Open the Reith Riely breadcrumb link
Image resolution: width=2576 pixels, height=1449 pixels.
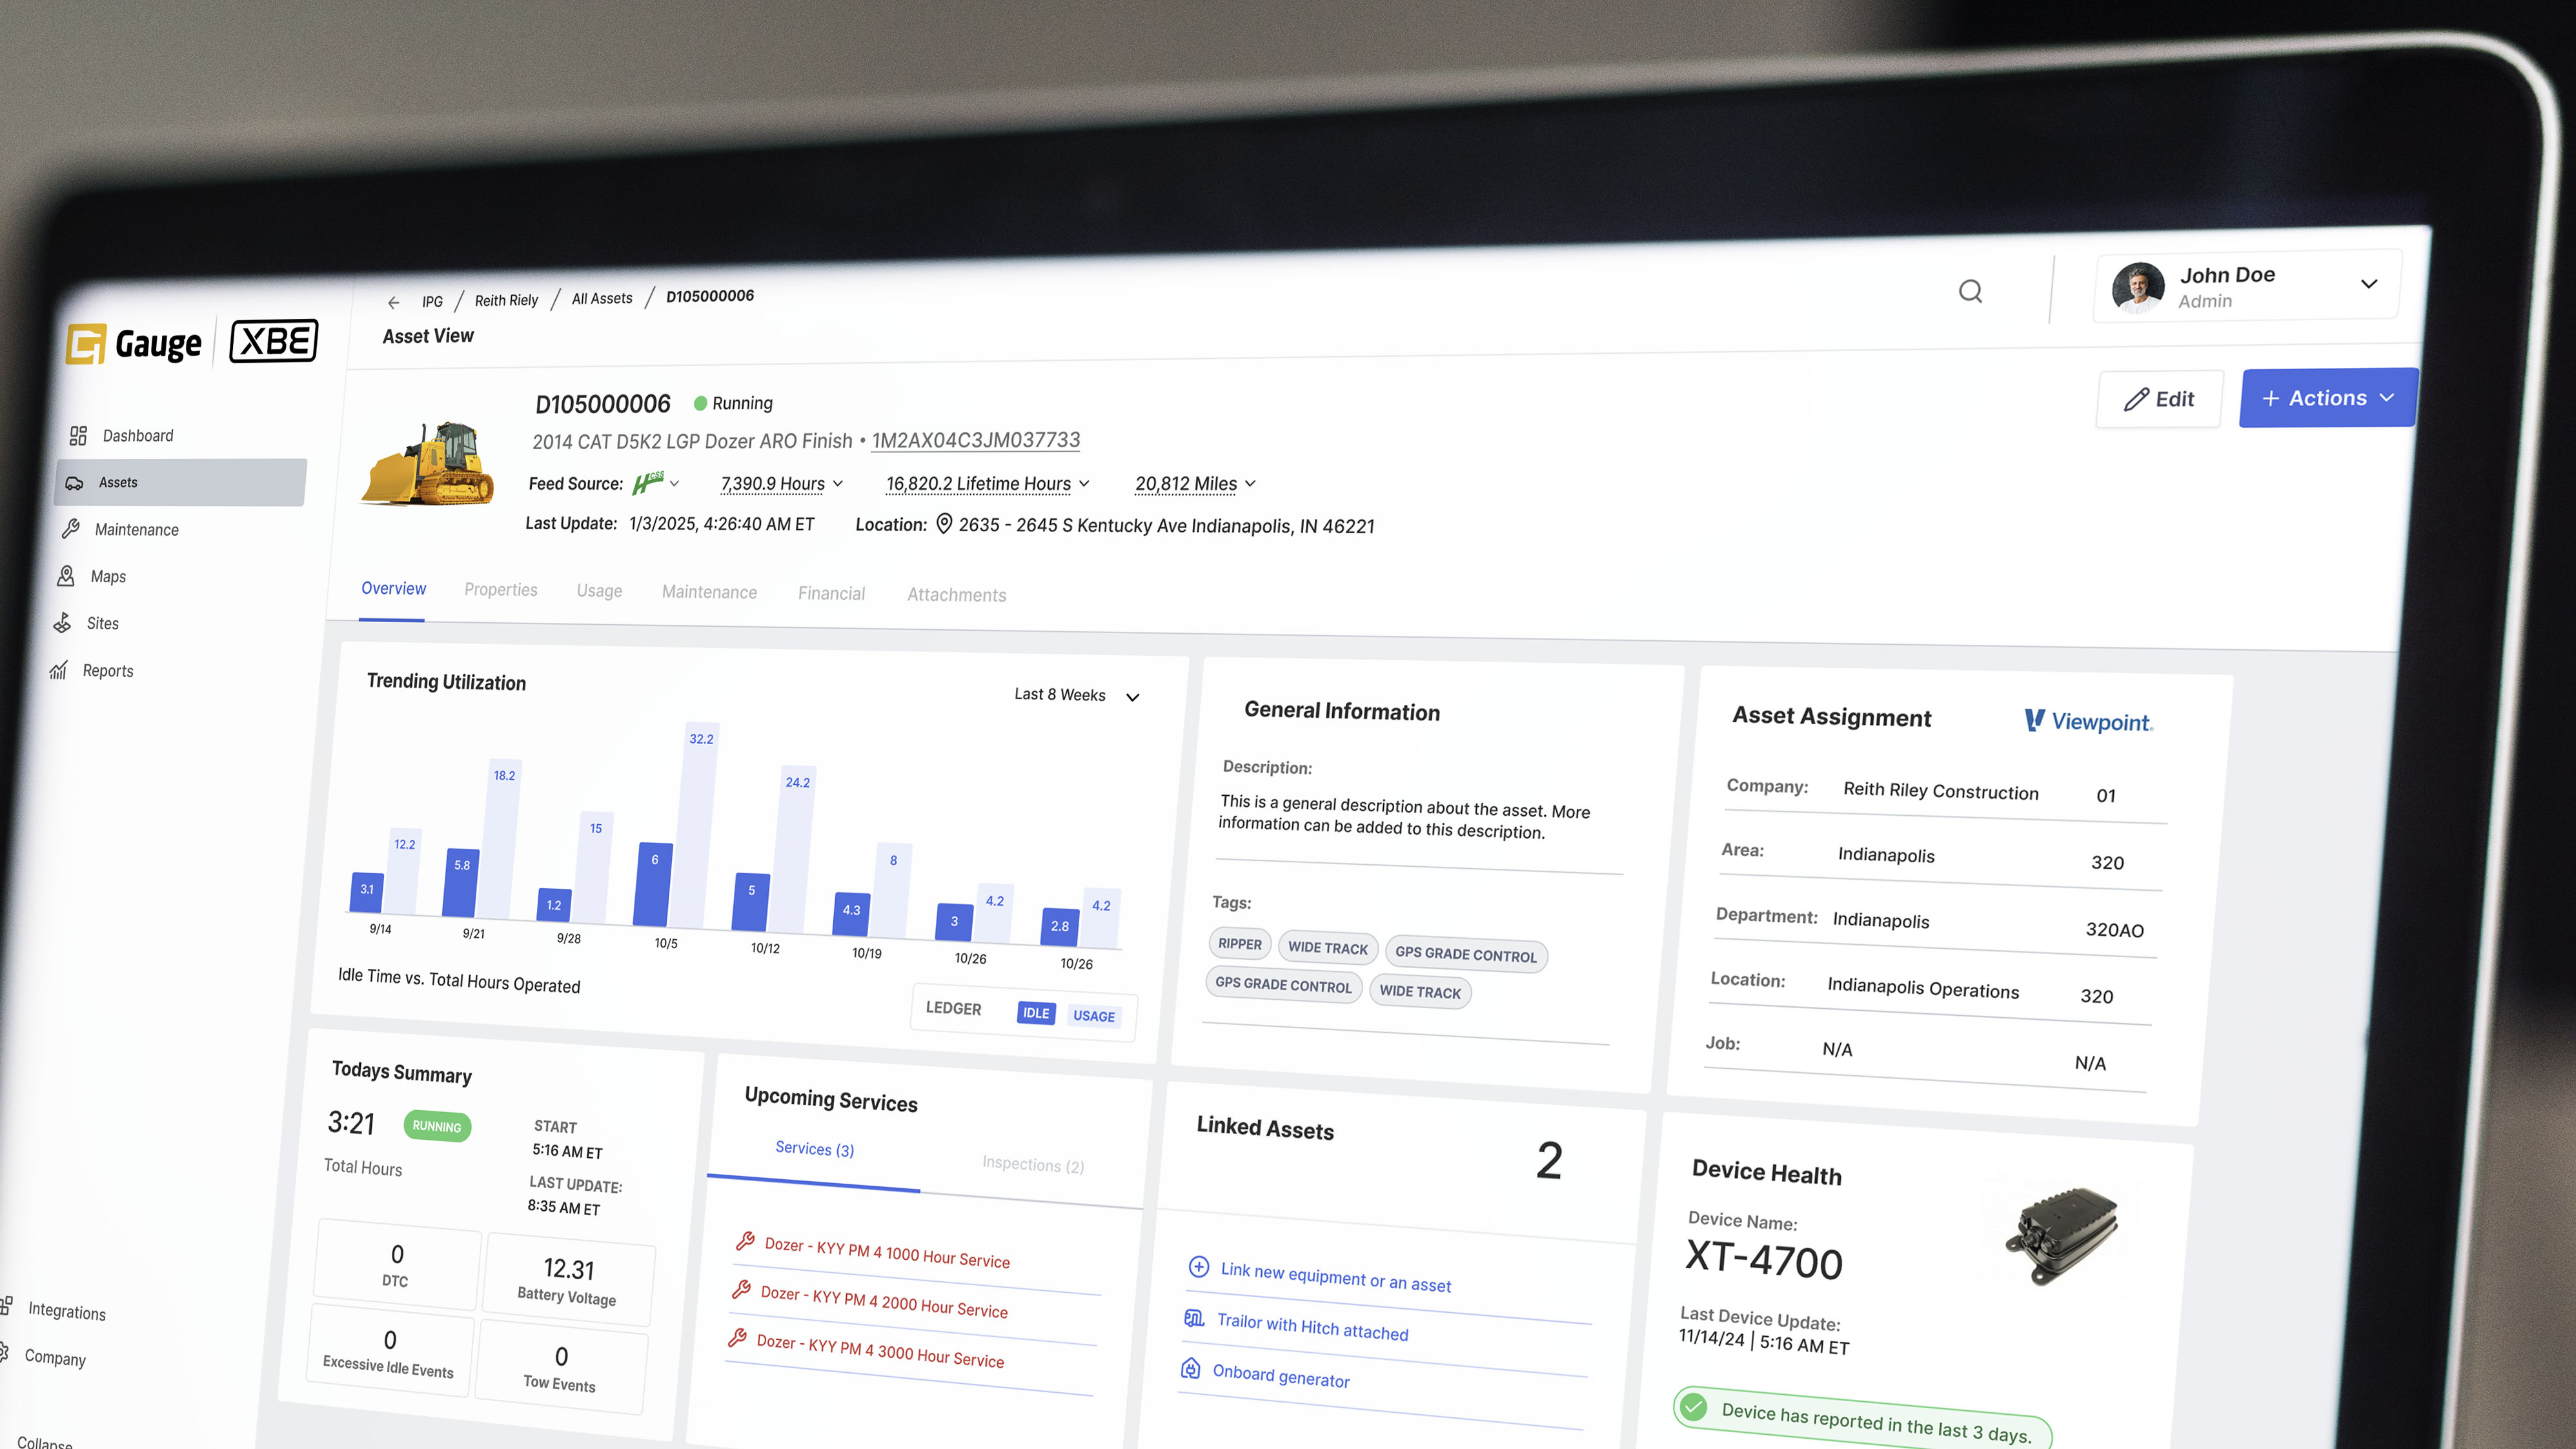pos(506,301)
